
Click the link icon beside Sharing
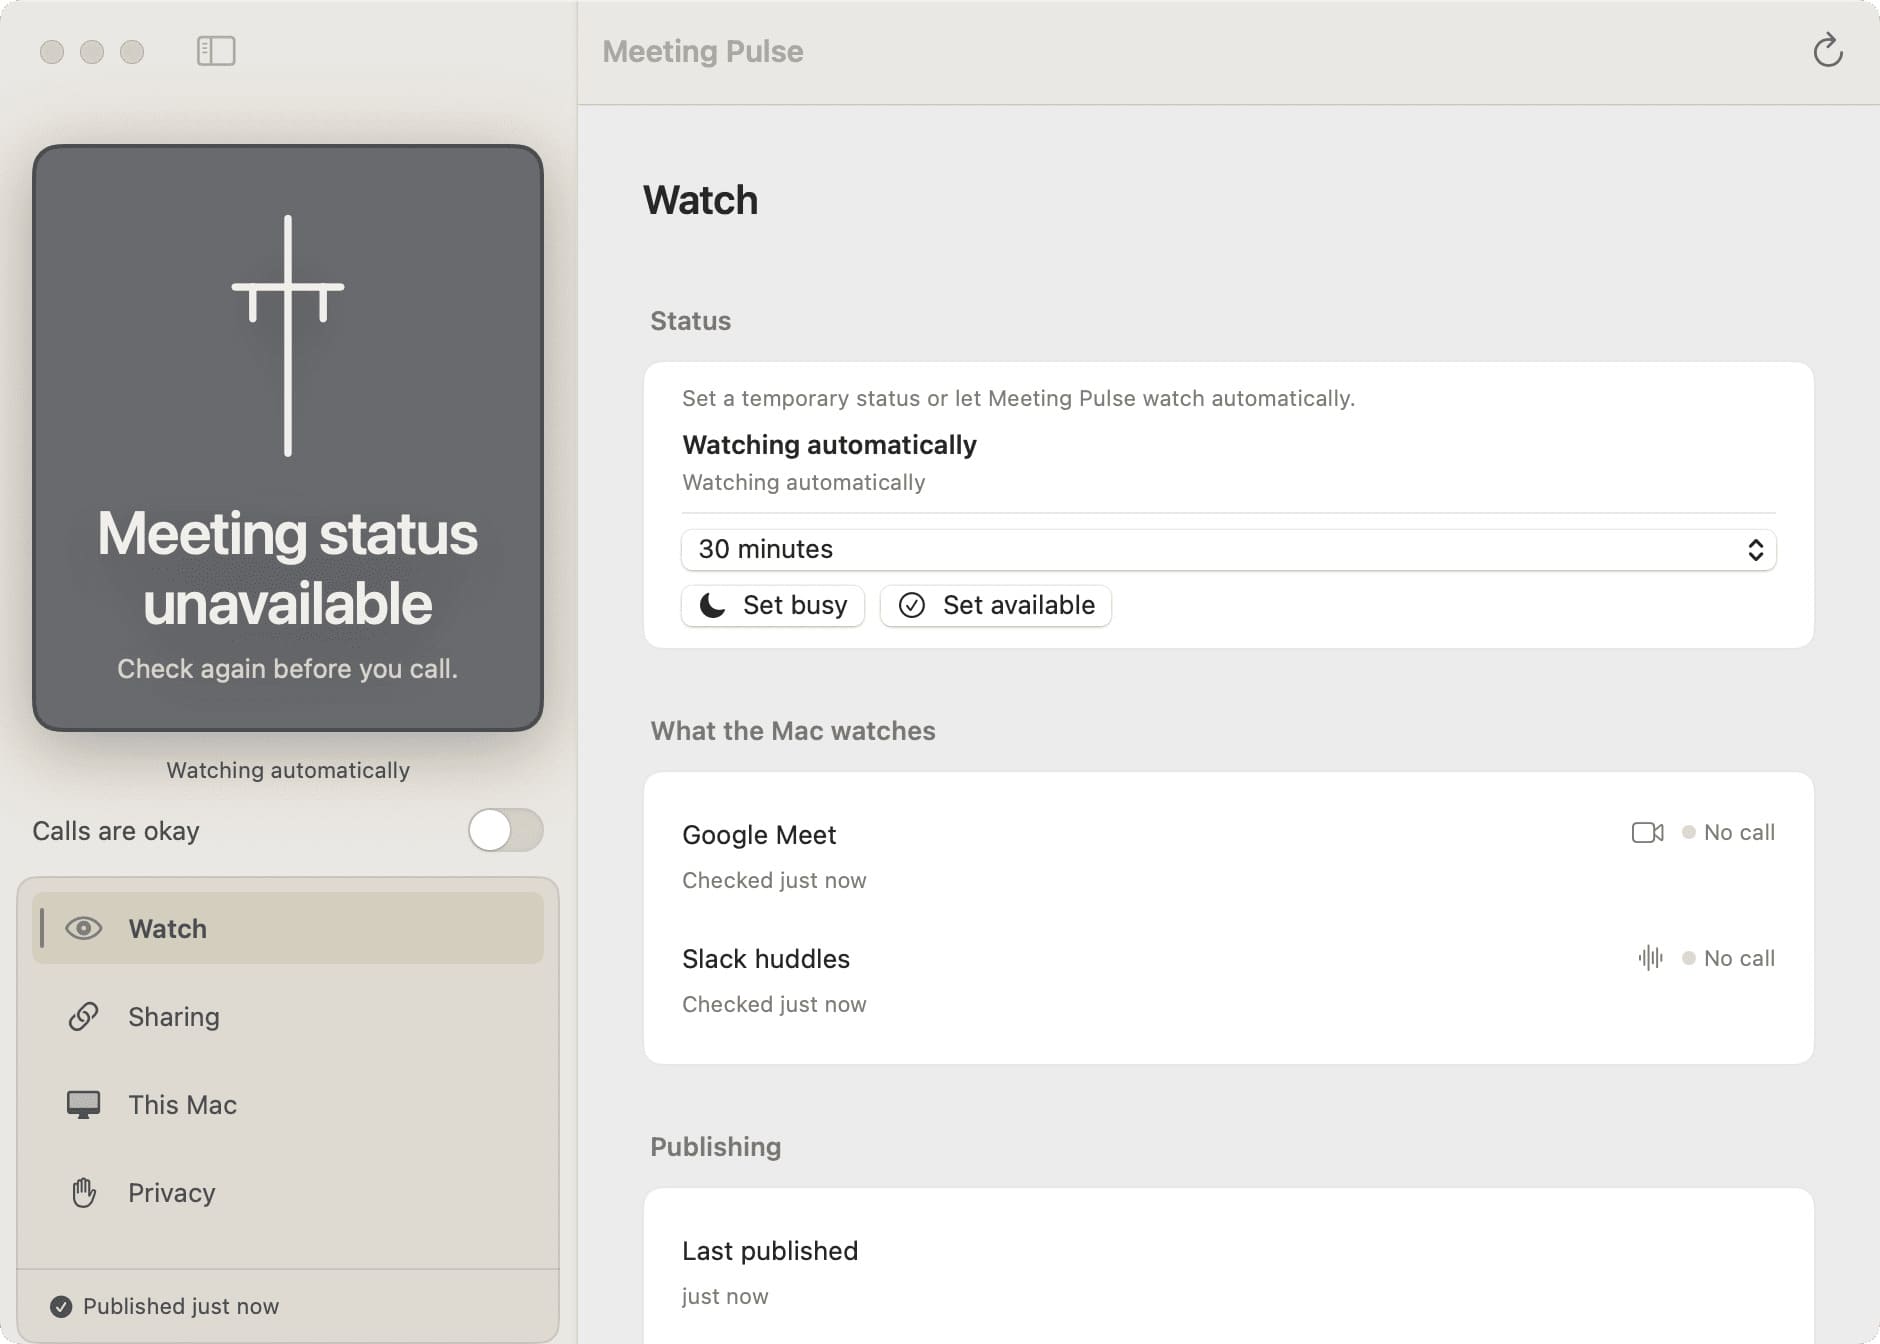[x=83, y=1016]
